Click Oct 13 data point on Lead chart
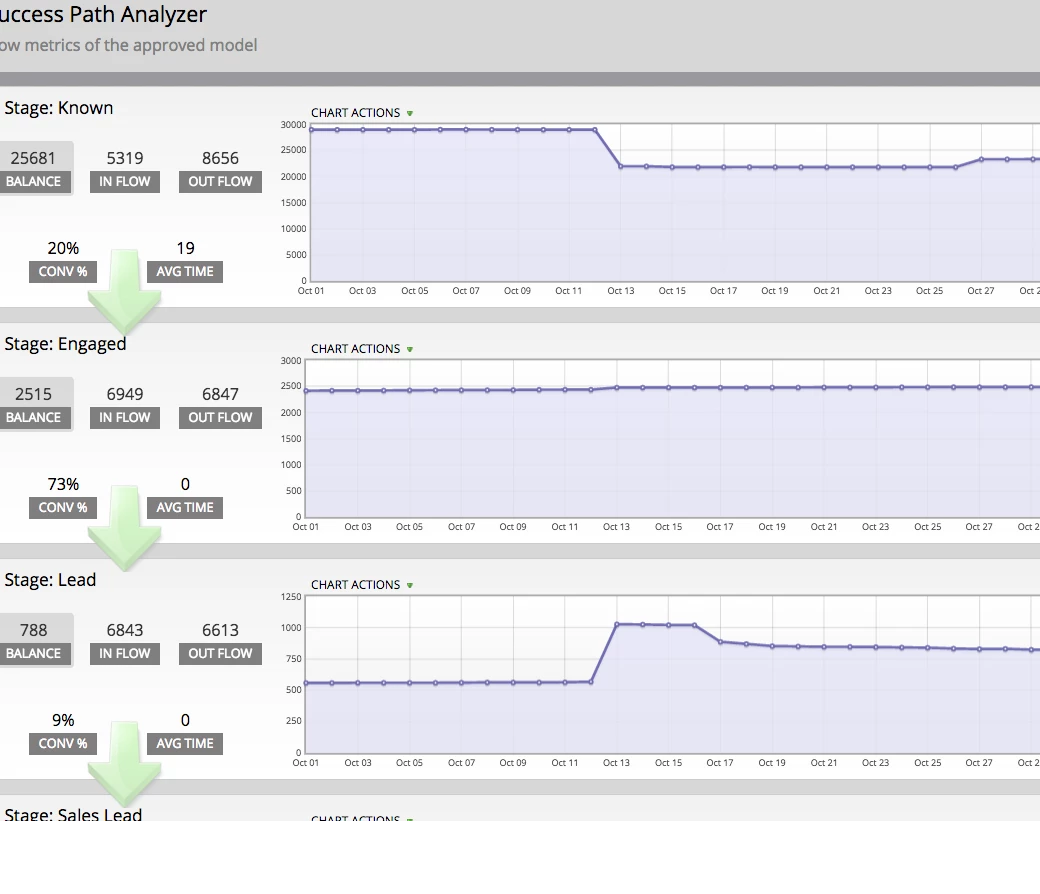 click(x=617, y=624)
